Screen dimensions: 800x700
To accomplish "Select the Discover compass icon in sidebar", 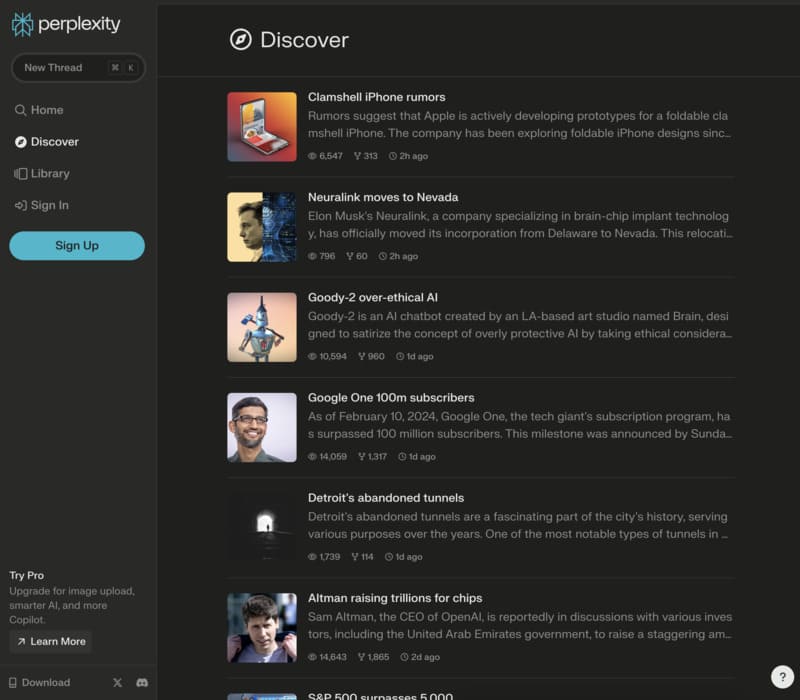I will [21, 141].
